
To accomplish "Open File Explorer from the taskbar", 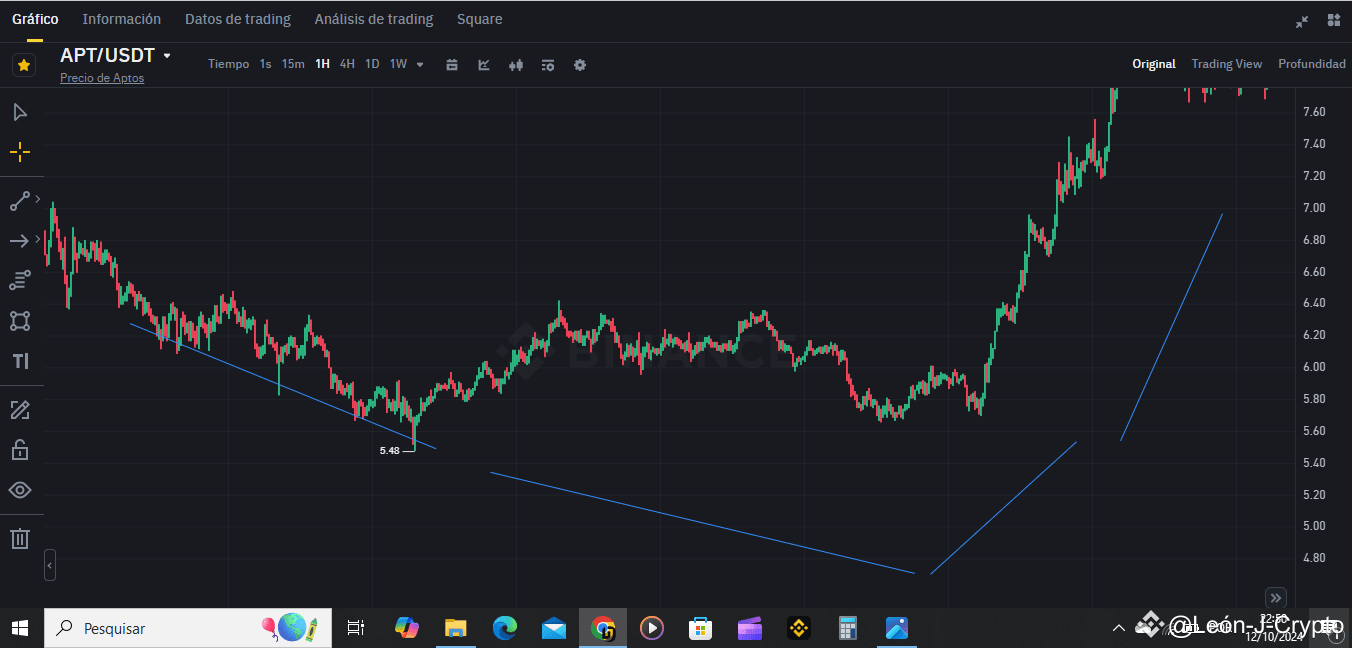I will coord(456,628).
